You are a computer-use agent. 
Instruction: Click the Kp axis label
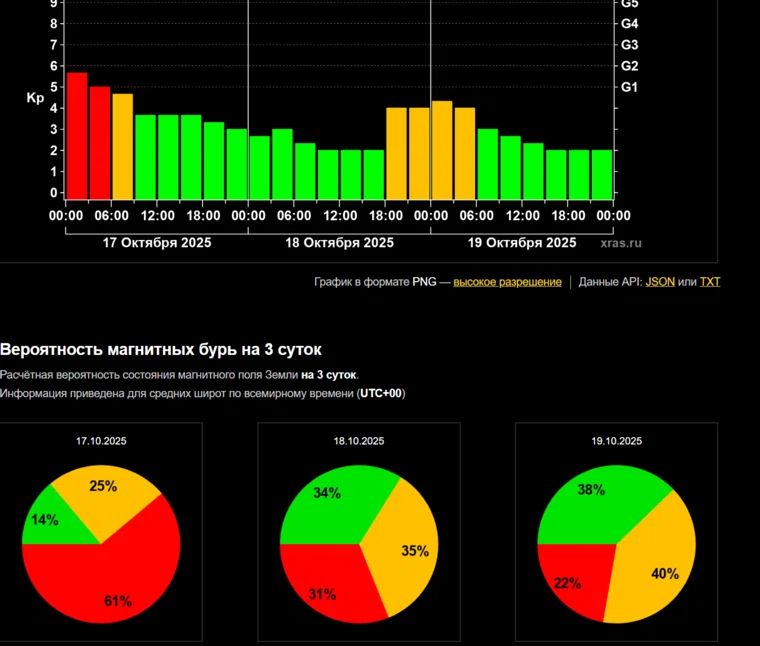pos(35,98)
